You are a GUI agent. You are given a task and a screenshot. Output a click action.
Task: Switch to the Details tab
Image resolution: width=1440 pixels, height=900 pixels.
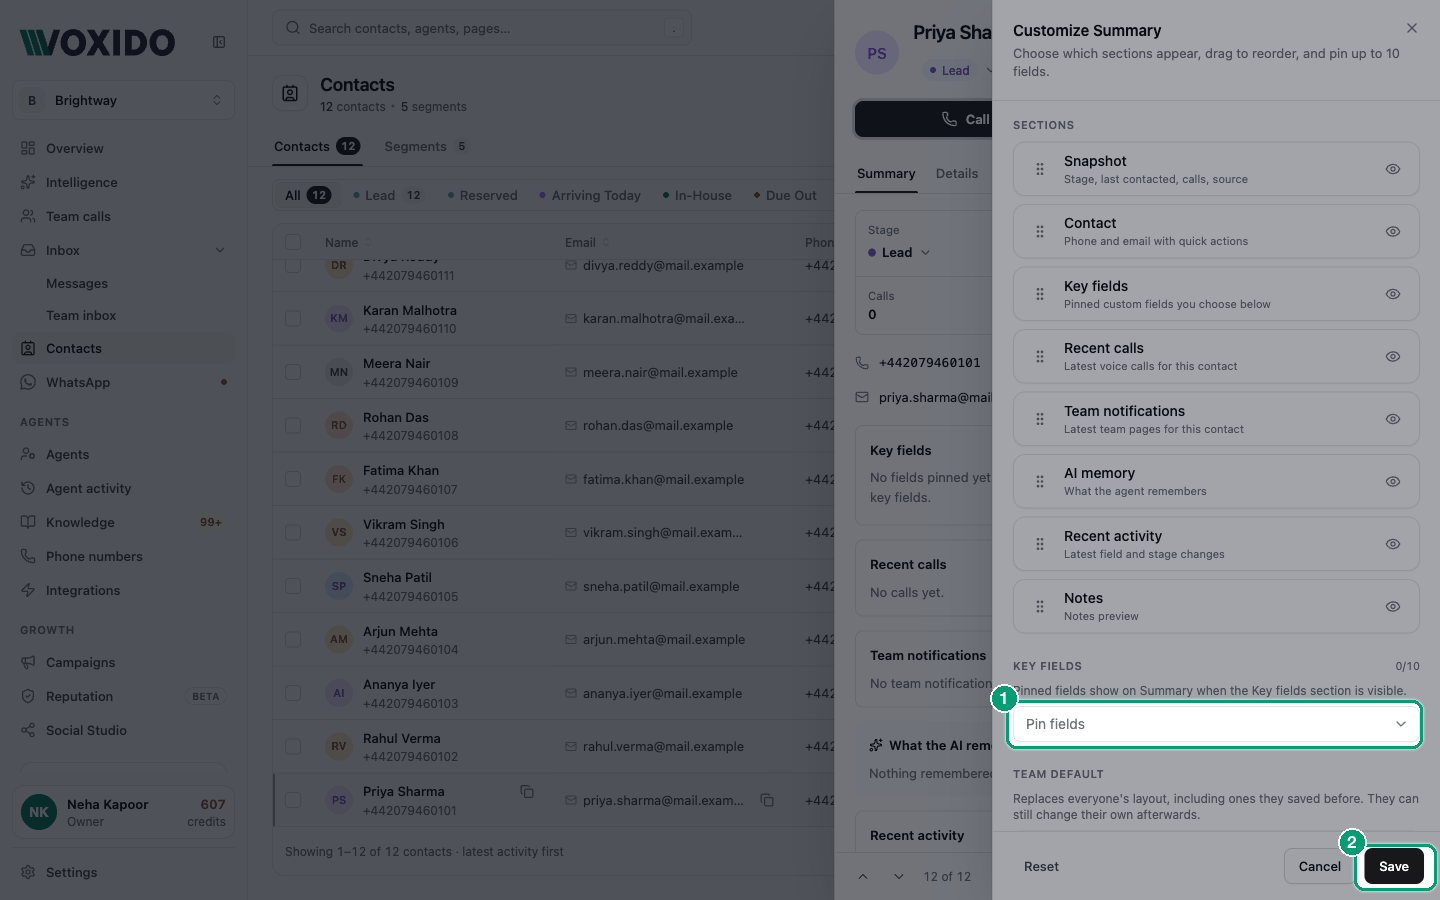(x=957, y=173)
